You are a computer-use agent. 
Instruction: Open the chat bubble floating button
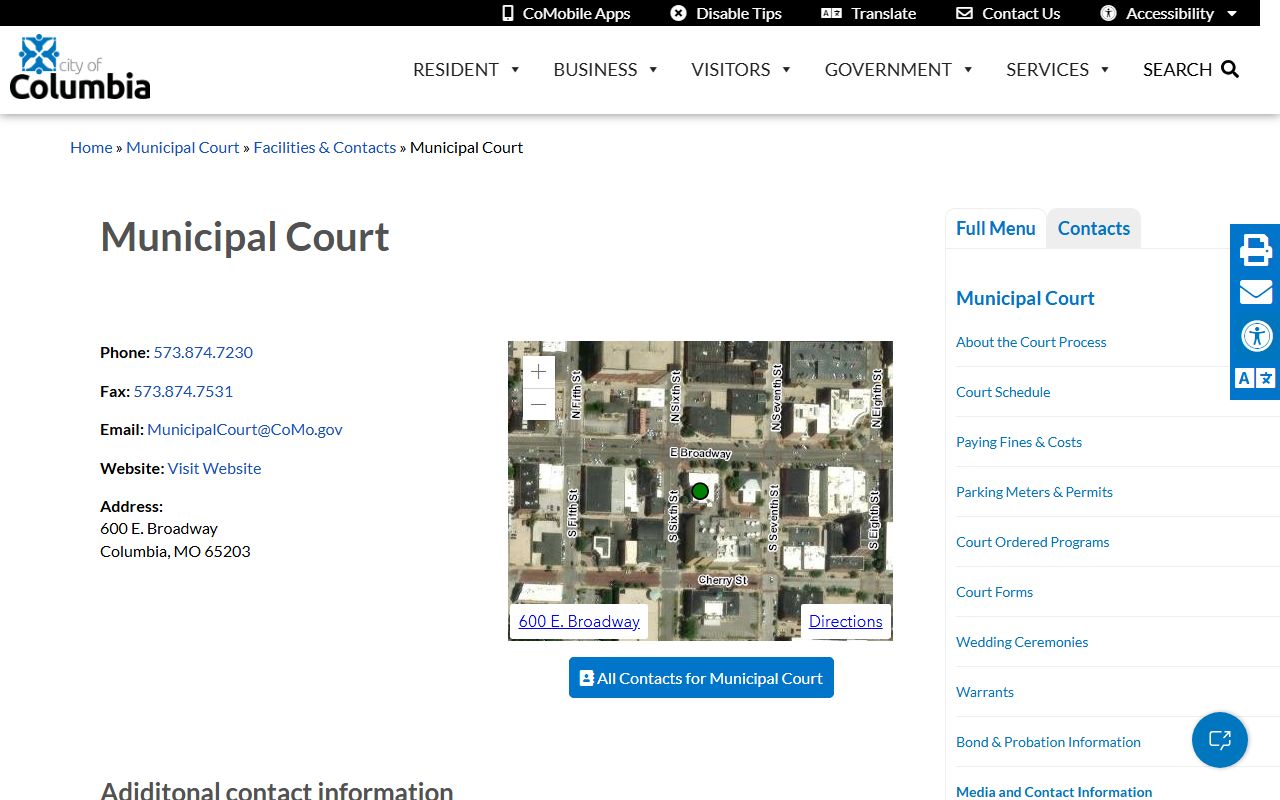[x=1220, y=740]
